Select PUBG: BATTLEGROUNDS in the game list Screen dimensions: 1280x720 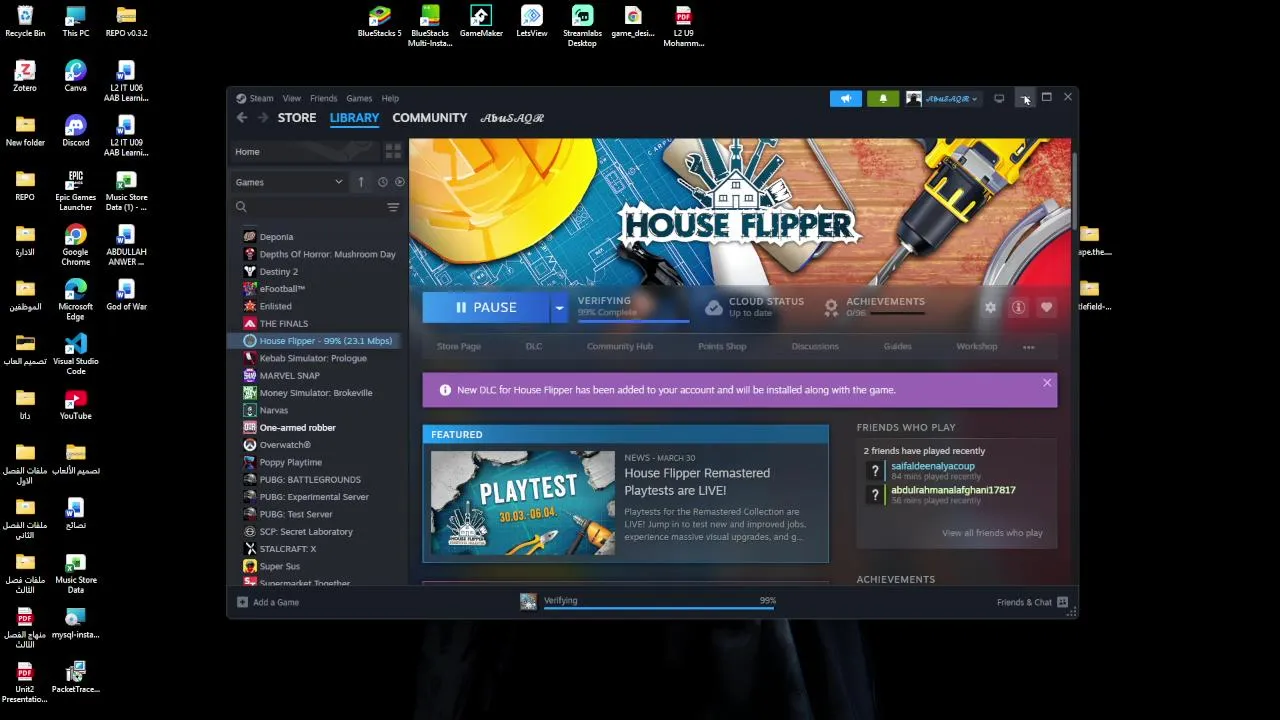pyautogui.click(x=310, y=480)
